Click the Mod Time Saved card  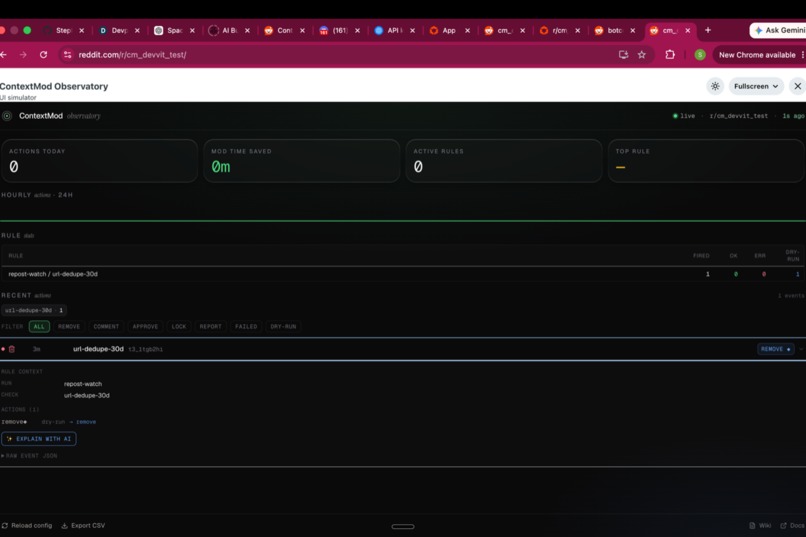[302, 161]
